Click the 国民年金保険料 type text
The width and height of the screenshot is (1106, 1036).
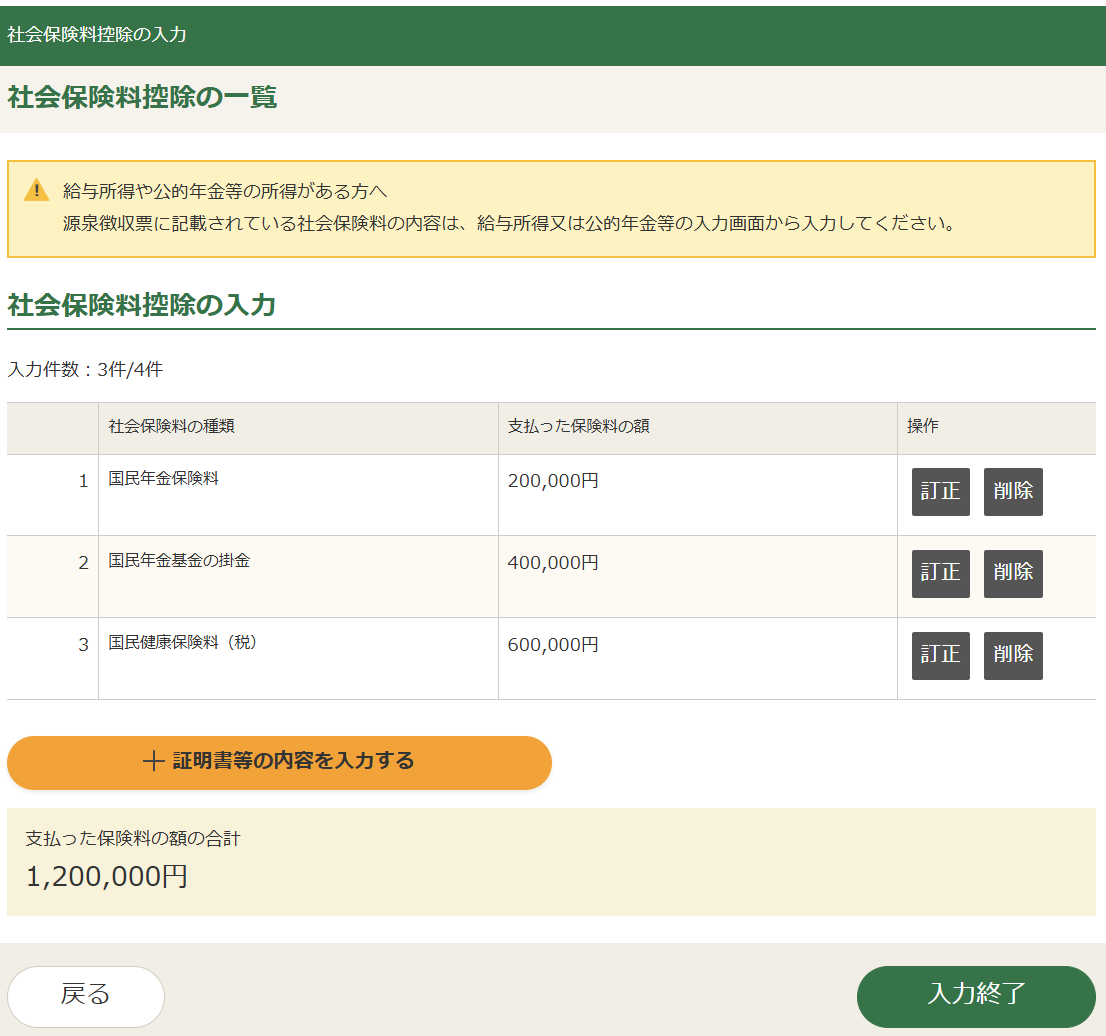pyautogui.click(x=164, y=478)
